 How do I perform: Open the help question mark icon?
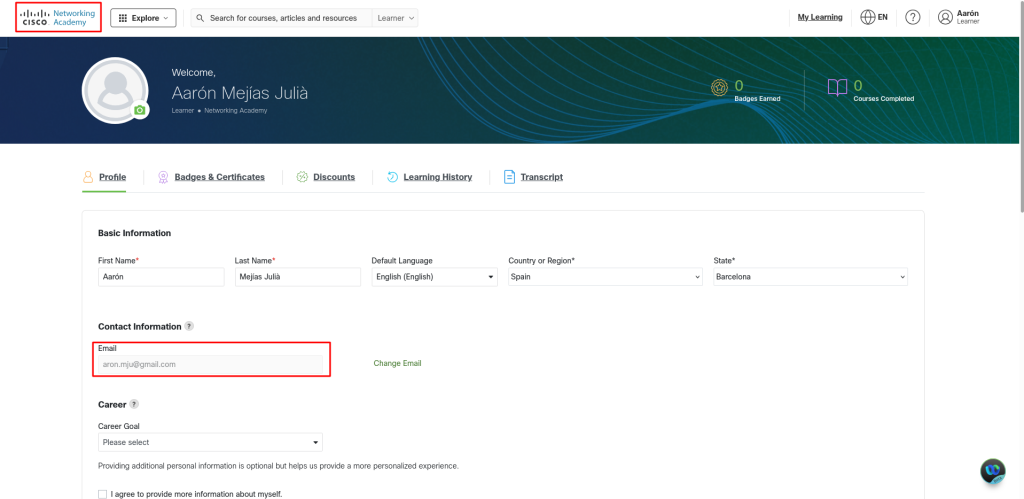point(912,17)
